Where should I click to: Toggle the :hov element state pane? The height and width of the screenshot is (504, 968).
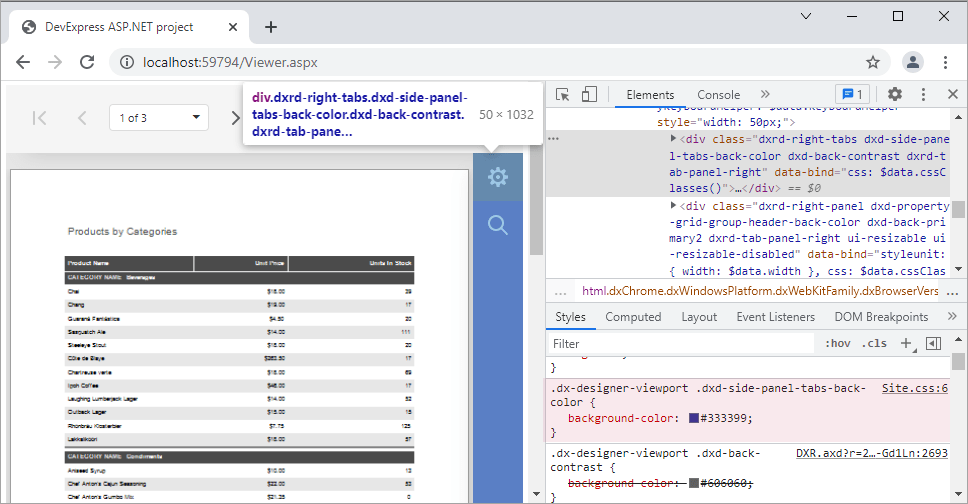click(838, 343)
